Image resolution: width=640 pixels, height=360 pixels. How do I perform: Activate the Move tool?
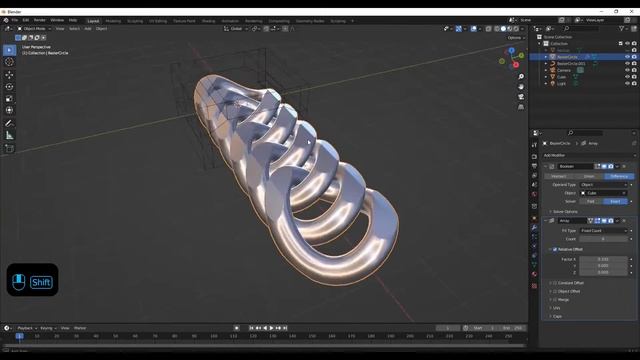coord(9,75)
